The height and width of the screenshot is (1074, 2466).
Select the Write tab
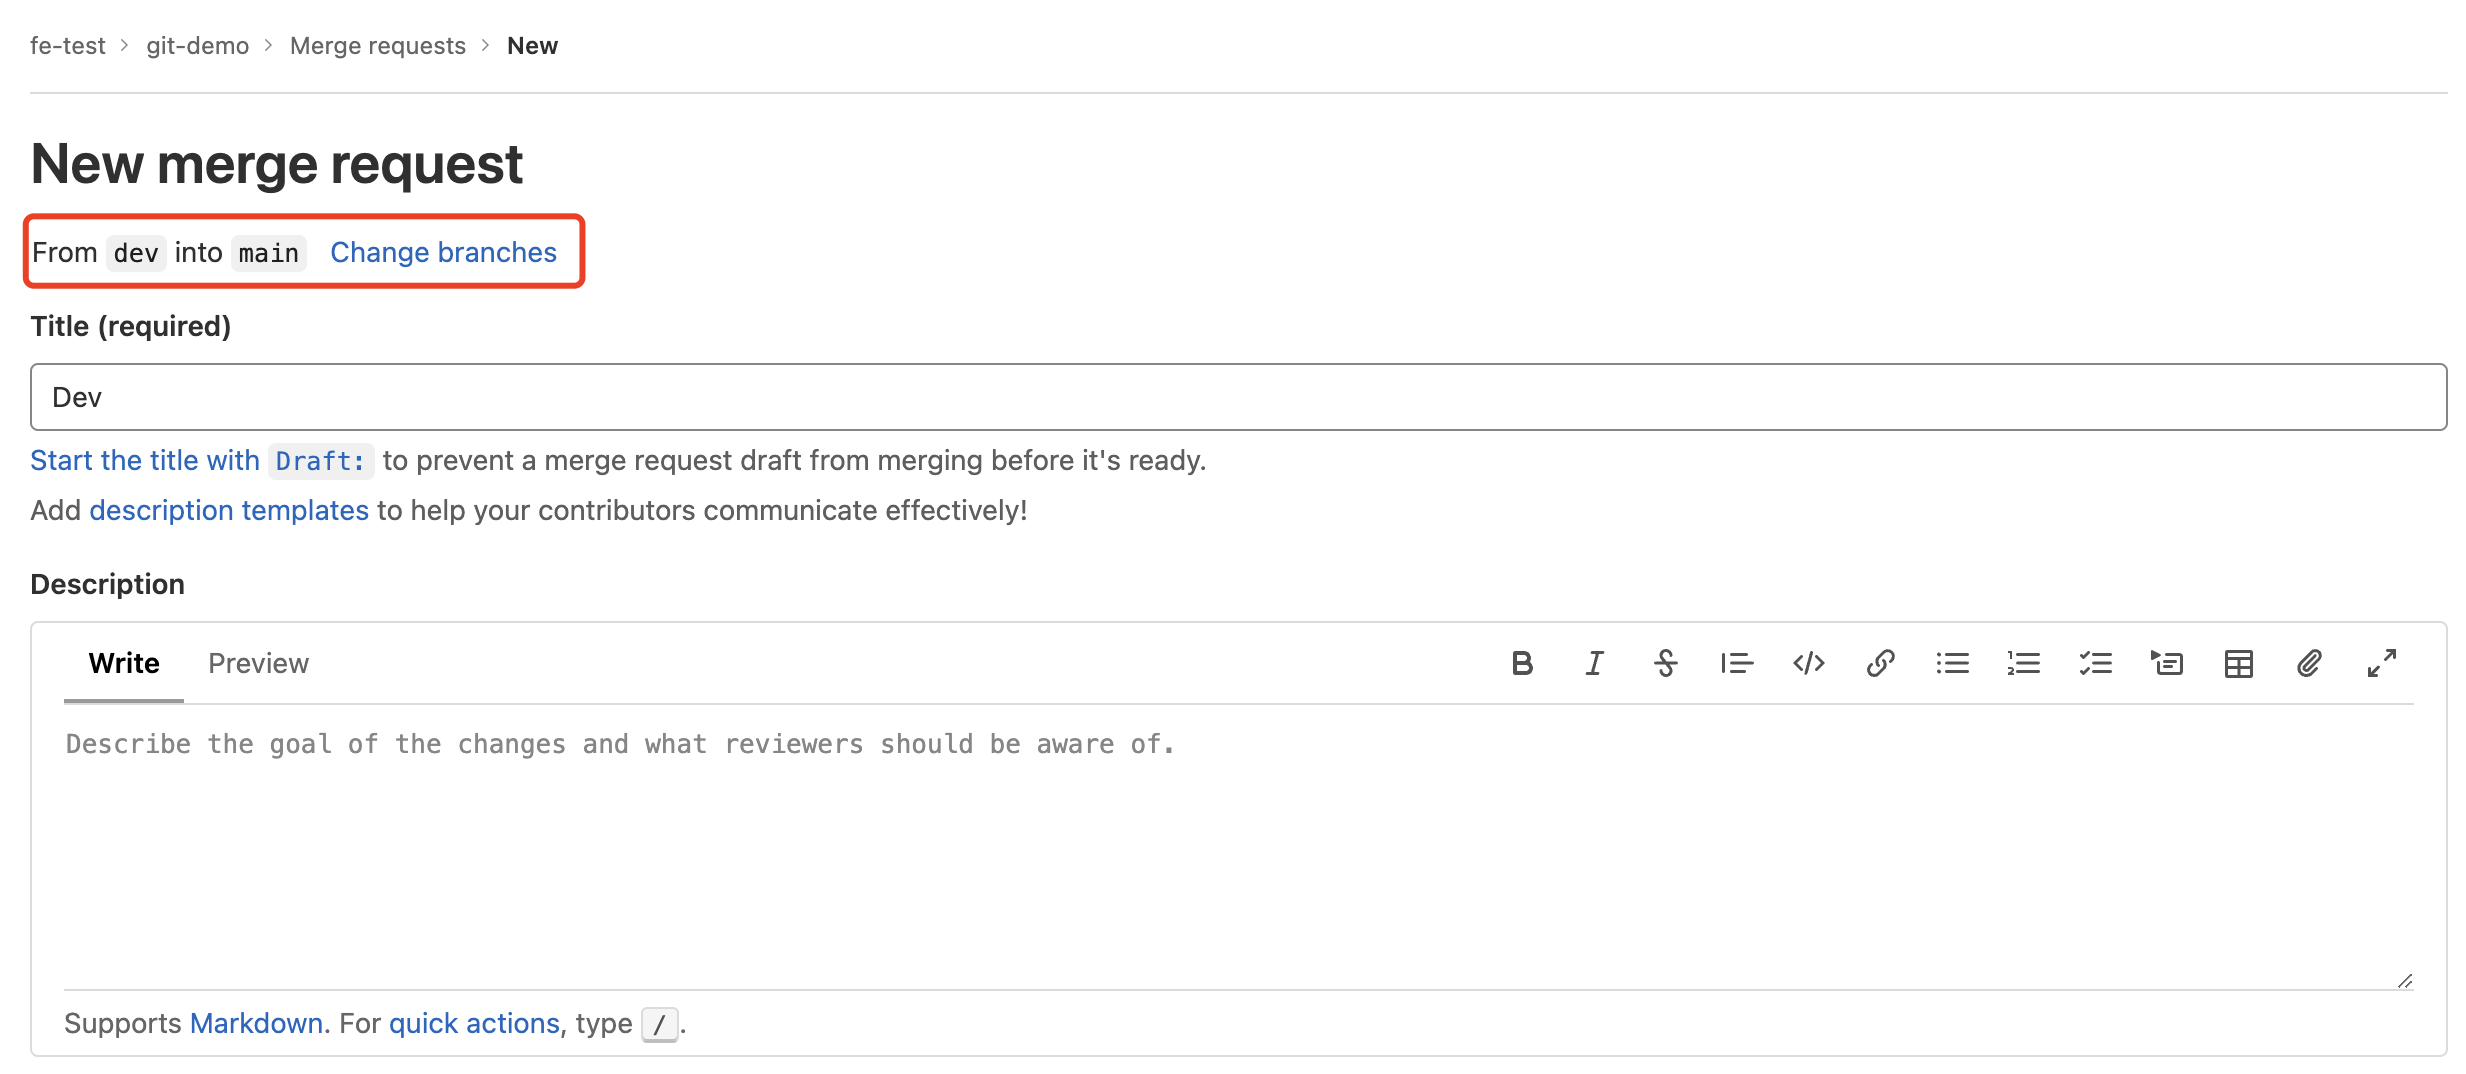coord(124,663)
